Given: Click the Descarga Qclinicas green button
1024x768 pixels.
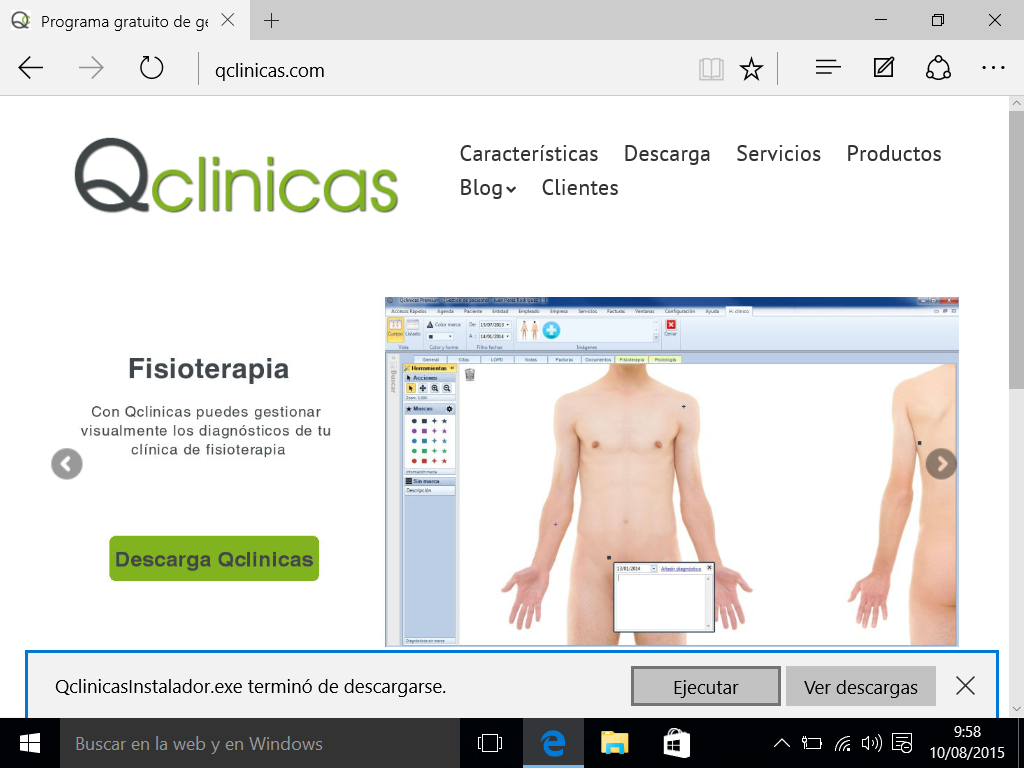Looking at the screenshot, I should click(x=214, y=559).
